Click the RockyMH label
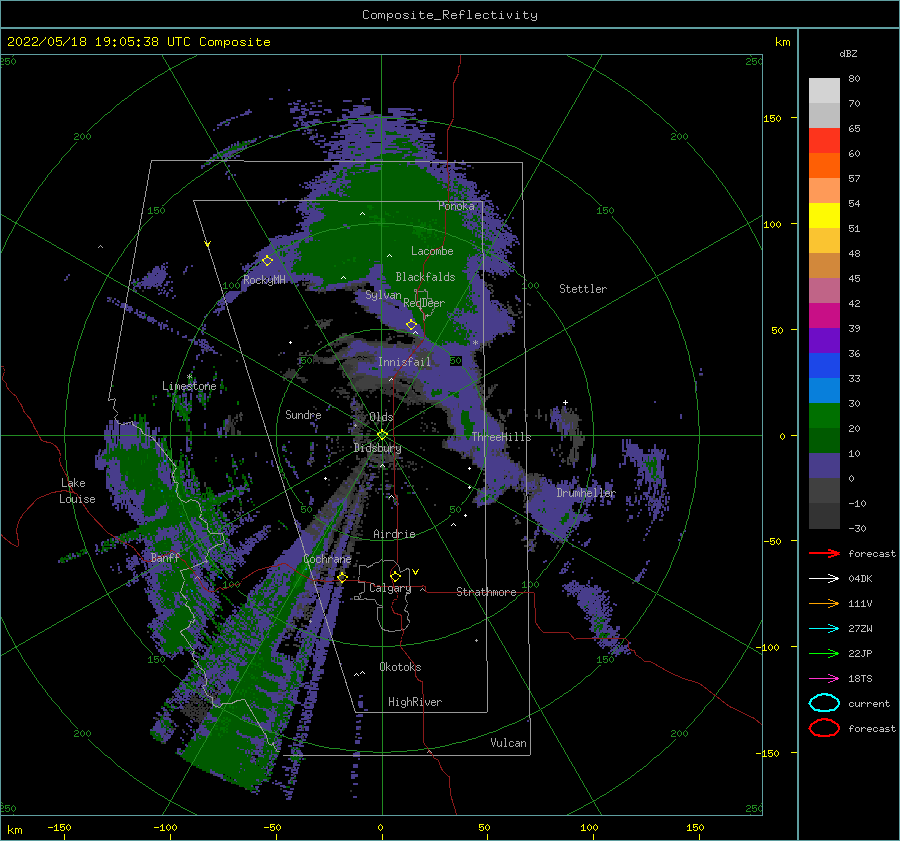Screen dimensions: 900x841 pos(264,280)
